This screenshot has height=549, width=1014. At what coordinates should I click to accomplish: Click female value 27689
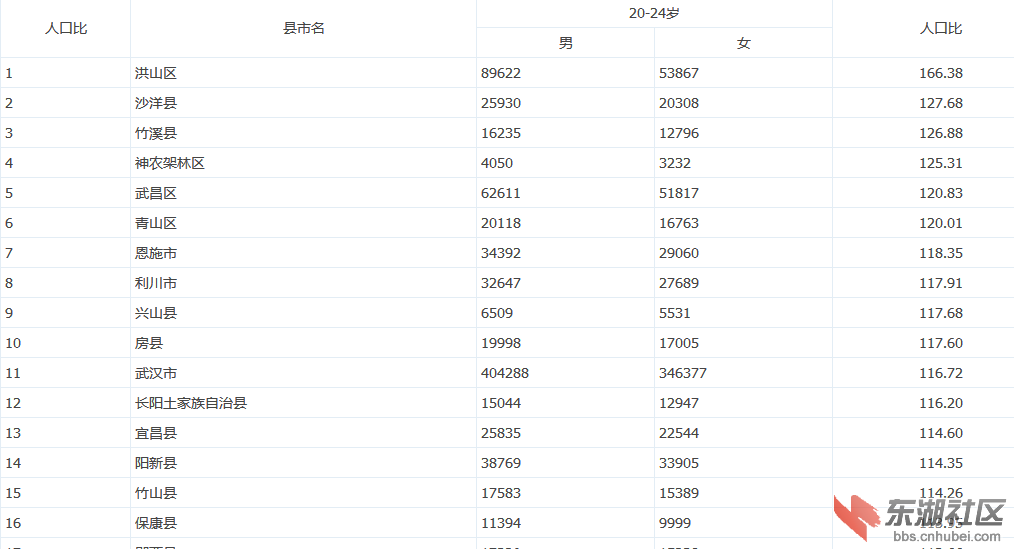coord(678,283)
